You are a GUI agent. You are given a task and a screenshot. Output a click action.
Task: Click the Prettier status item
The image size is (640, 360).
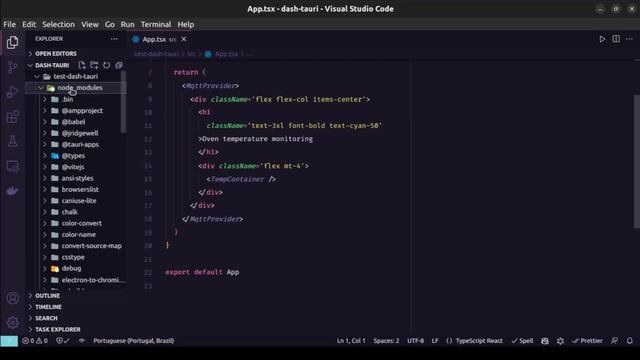(x=587, y=341)
